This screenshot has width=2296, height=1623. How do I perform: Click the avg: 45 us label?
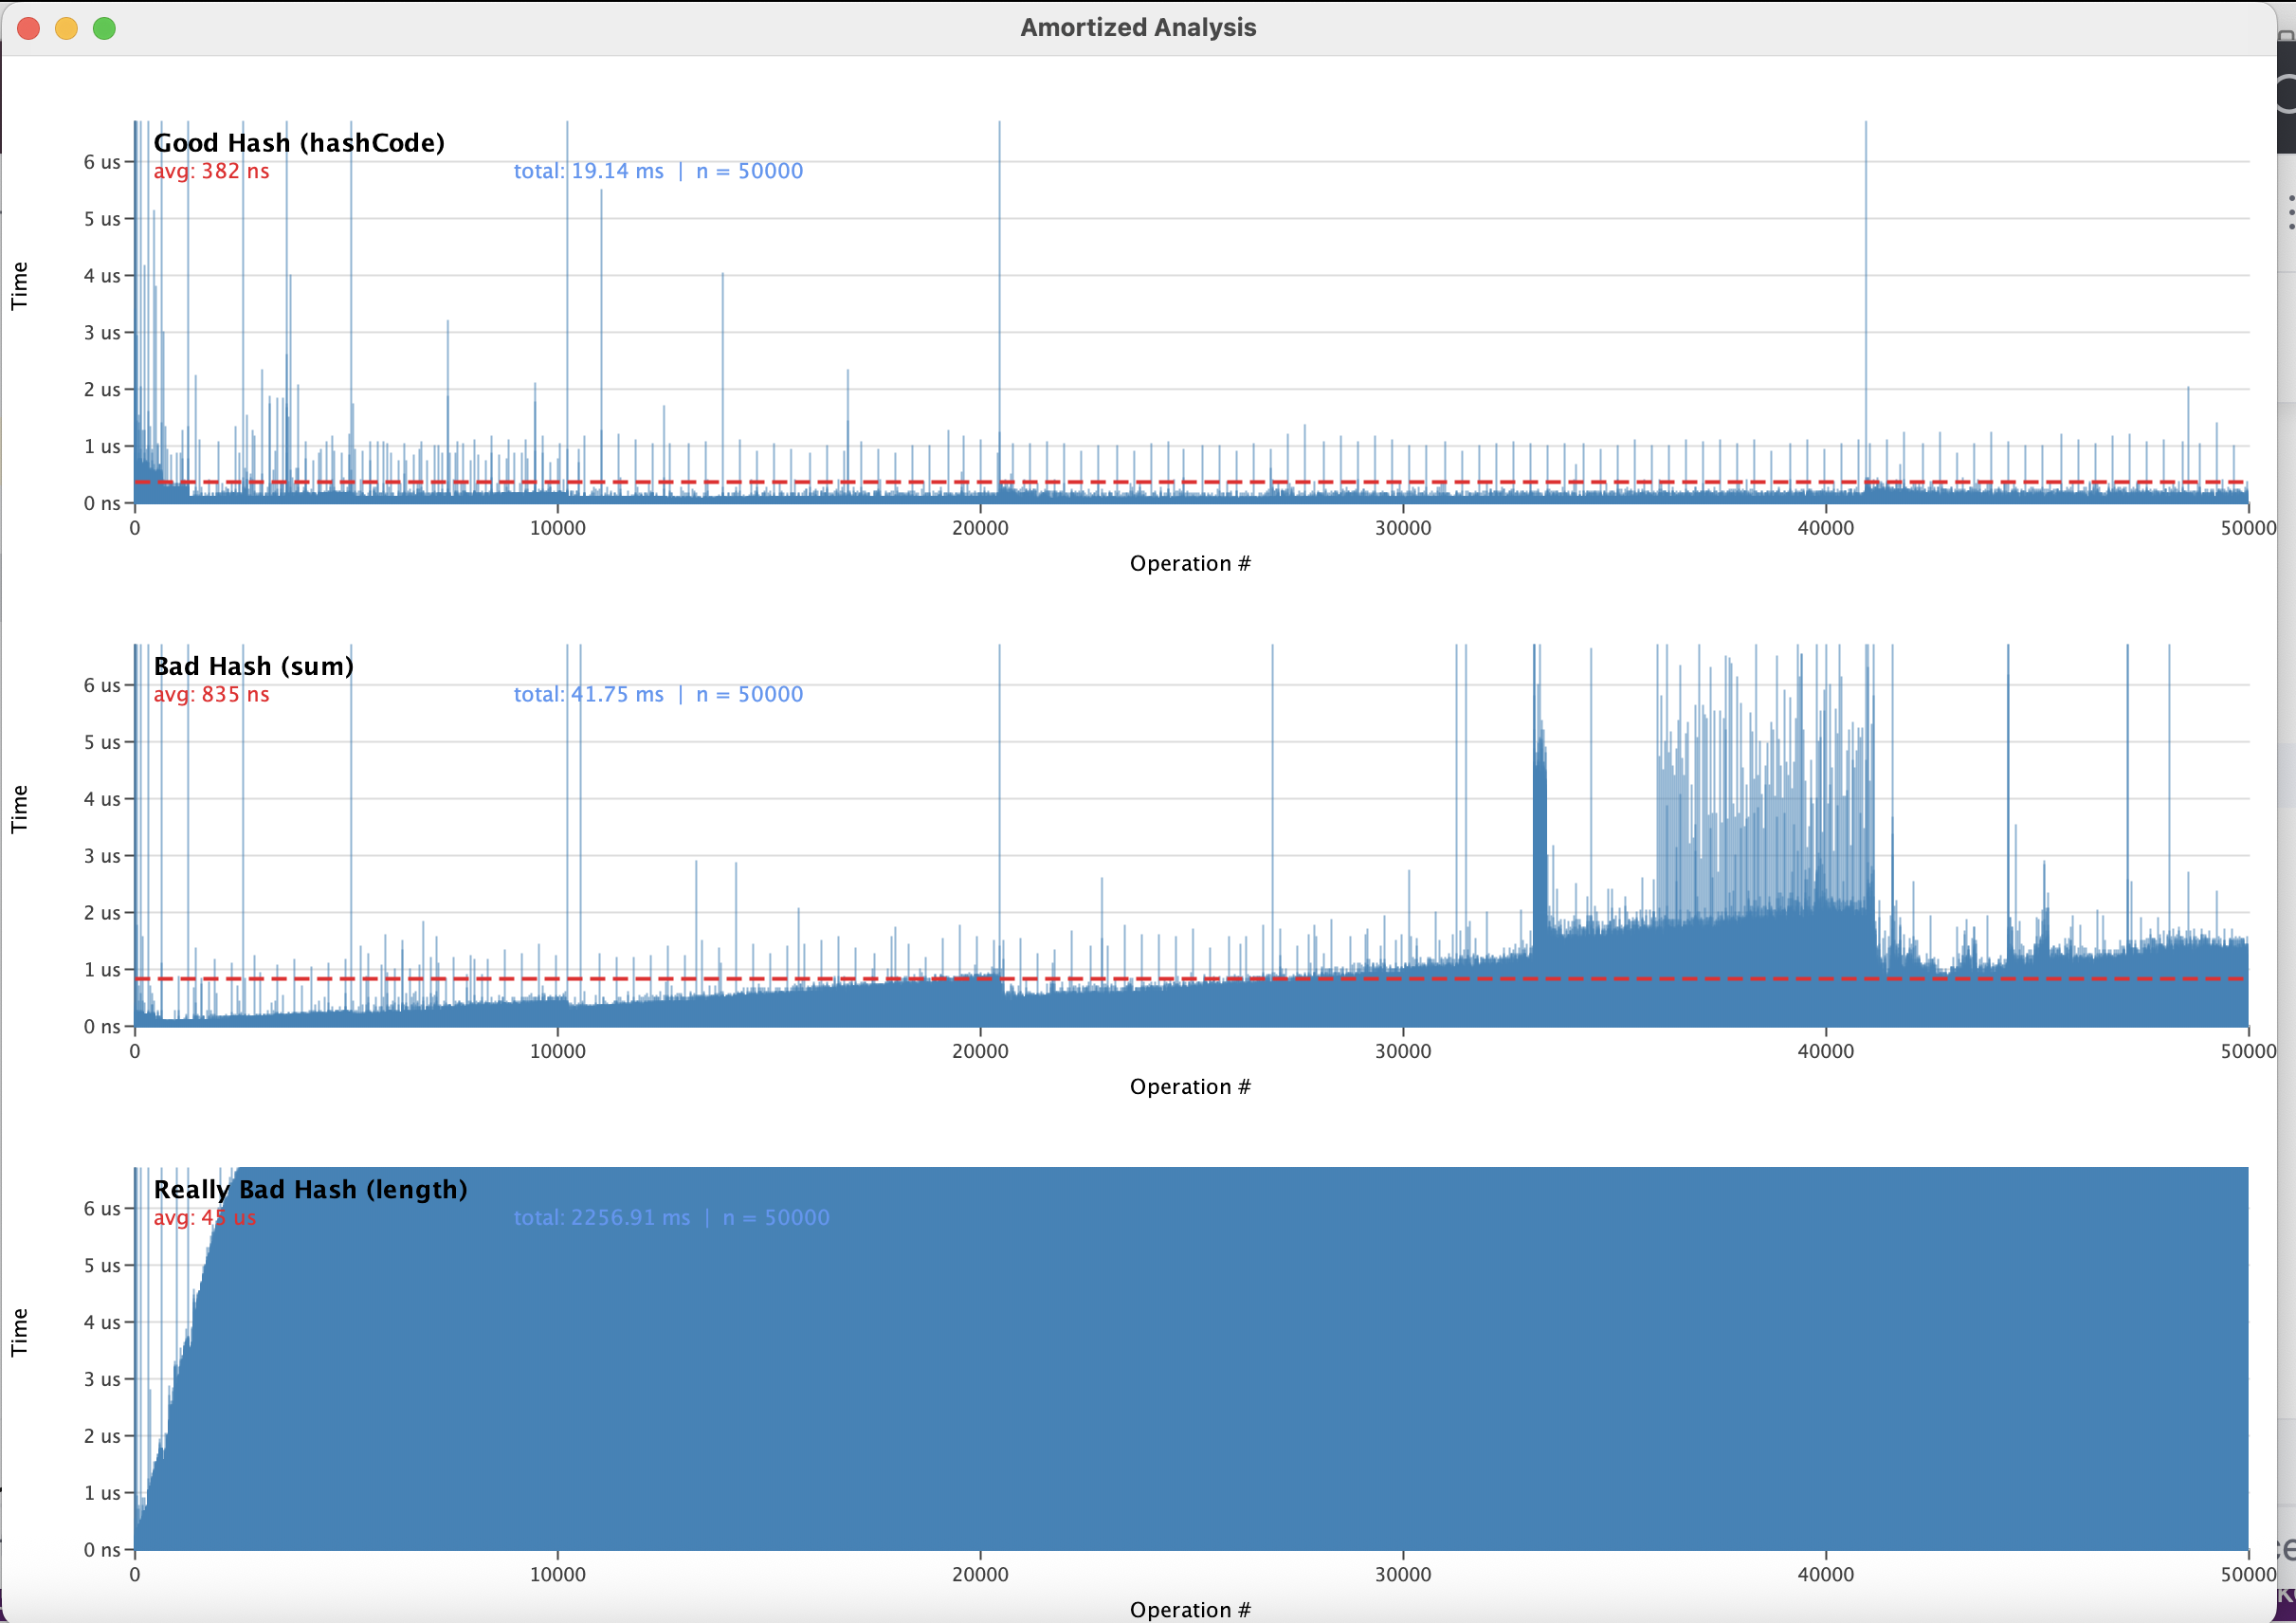[x=204, y=1217]
